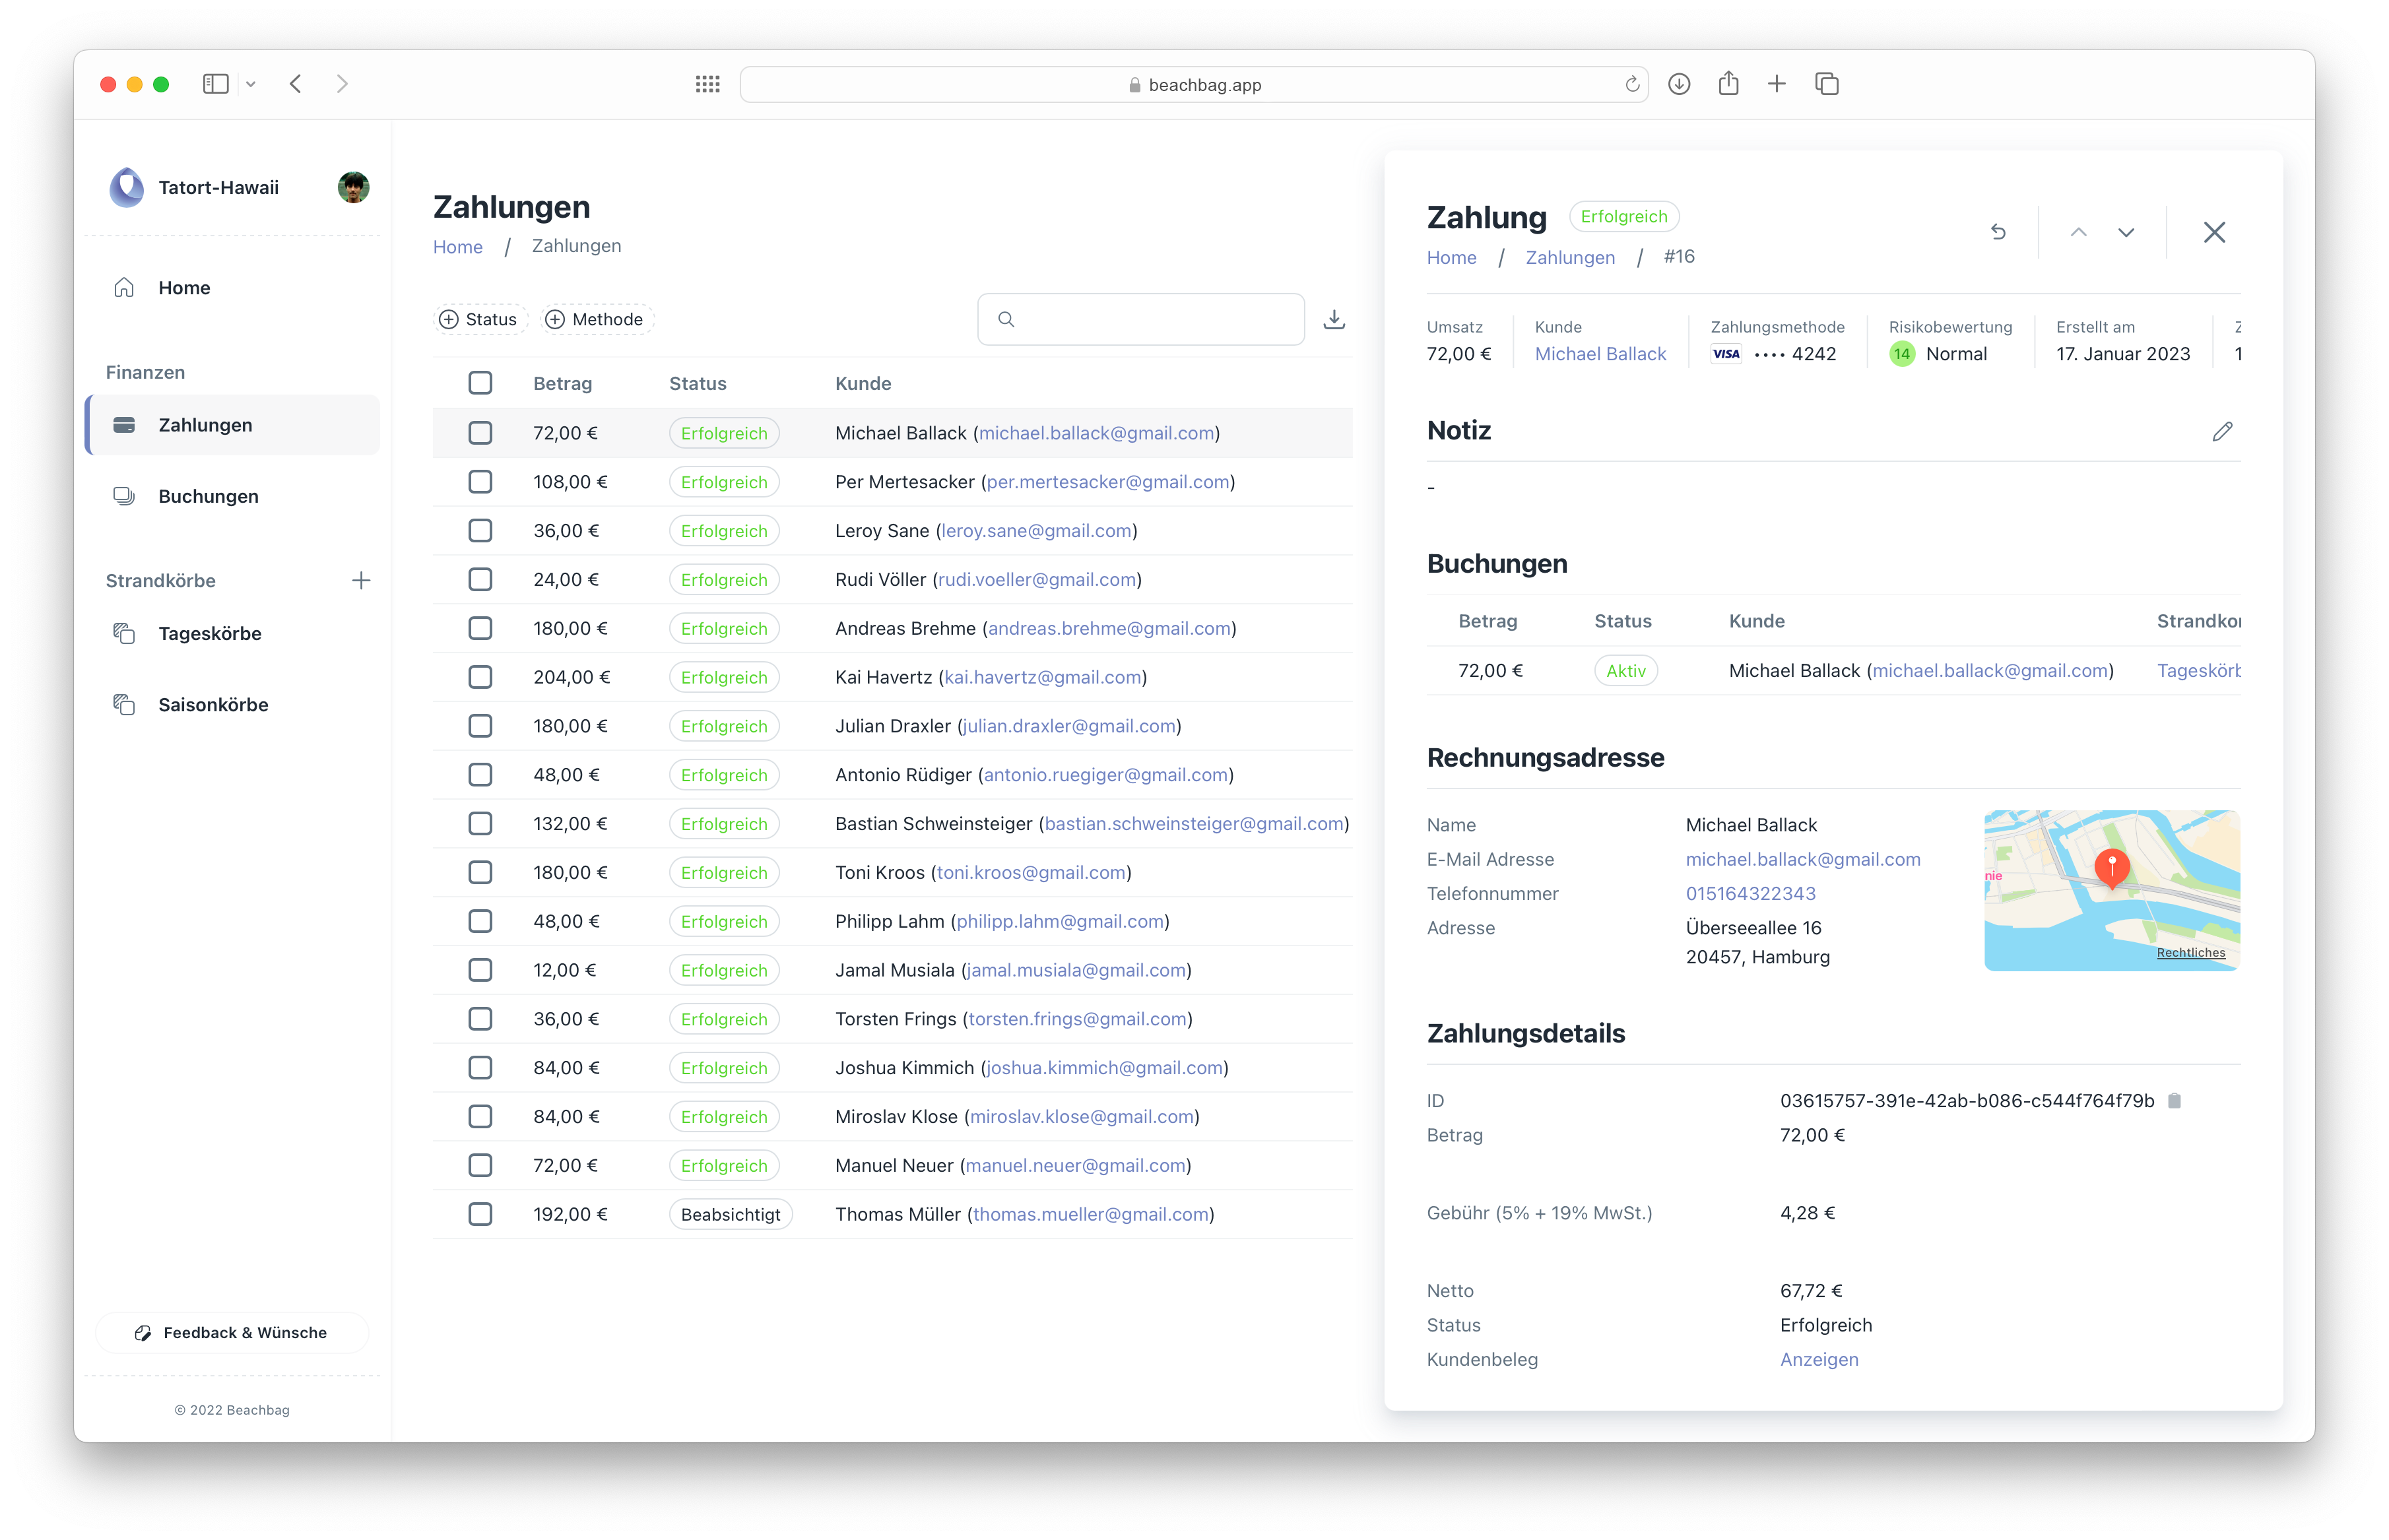Screen dimensions: 2389x1540
Task: Click the previous payment navigation arrow
Action: pyautogui.click(x=2076, y=232)
